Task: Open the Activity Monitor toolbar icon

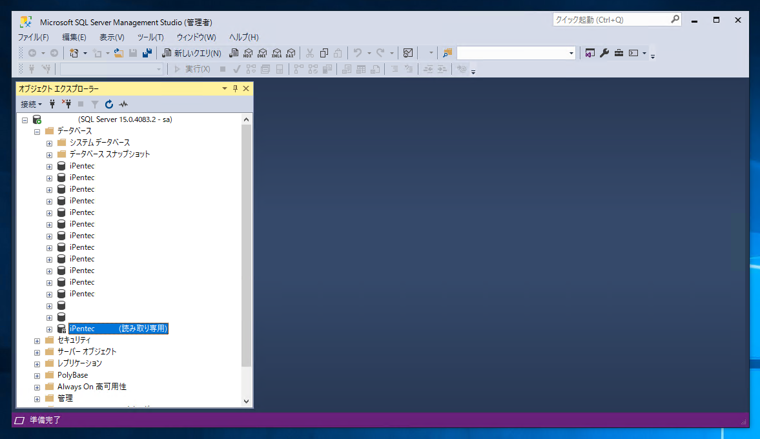Action: (x=408, y=53)
